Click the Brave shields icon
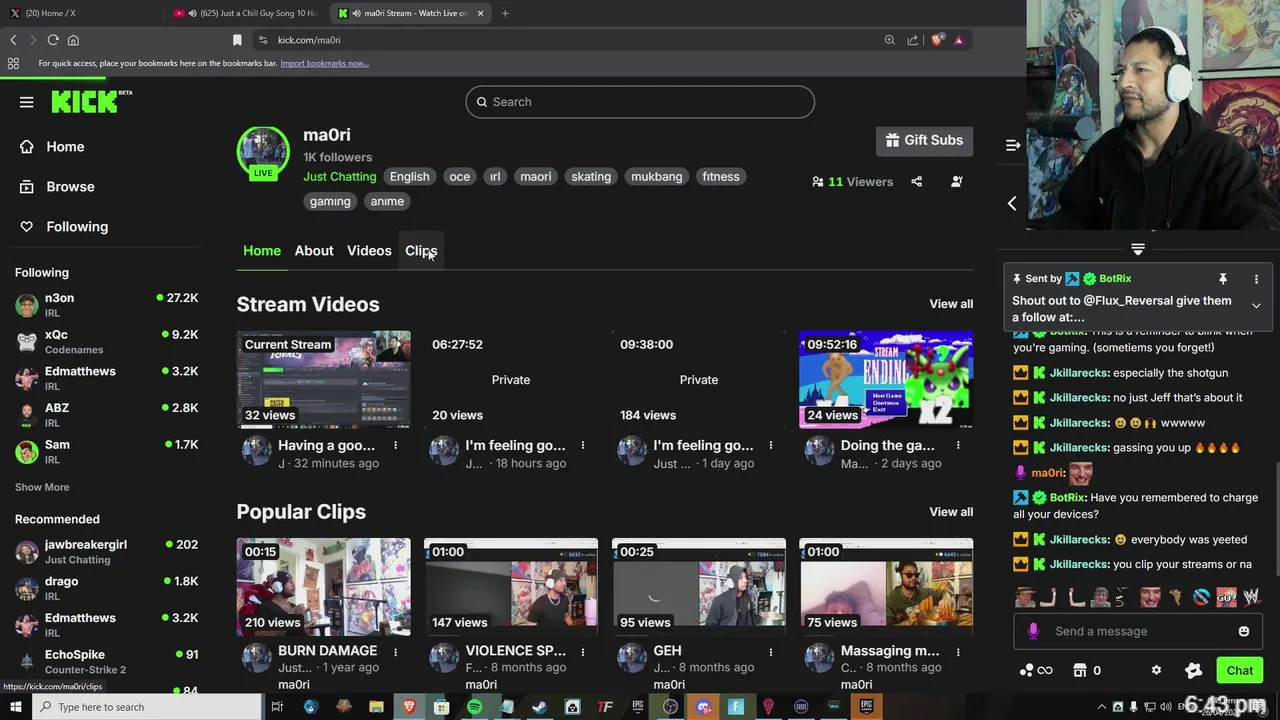The image size is (1280, 720). [937, 40]
